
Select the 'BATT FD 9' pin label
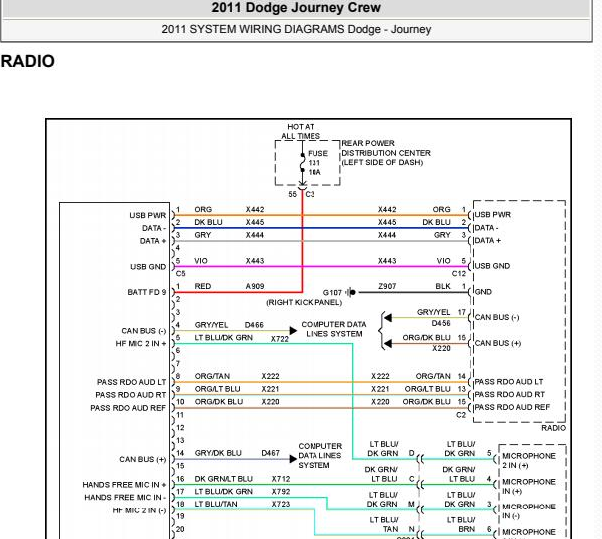pyautogui.click(x=147, y=293)
